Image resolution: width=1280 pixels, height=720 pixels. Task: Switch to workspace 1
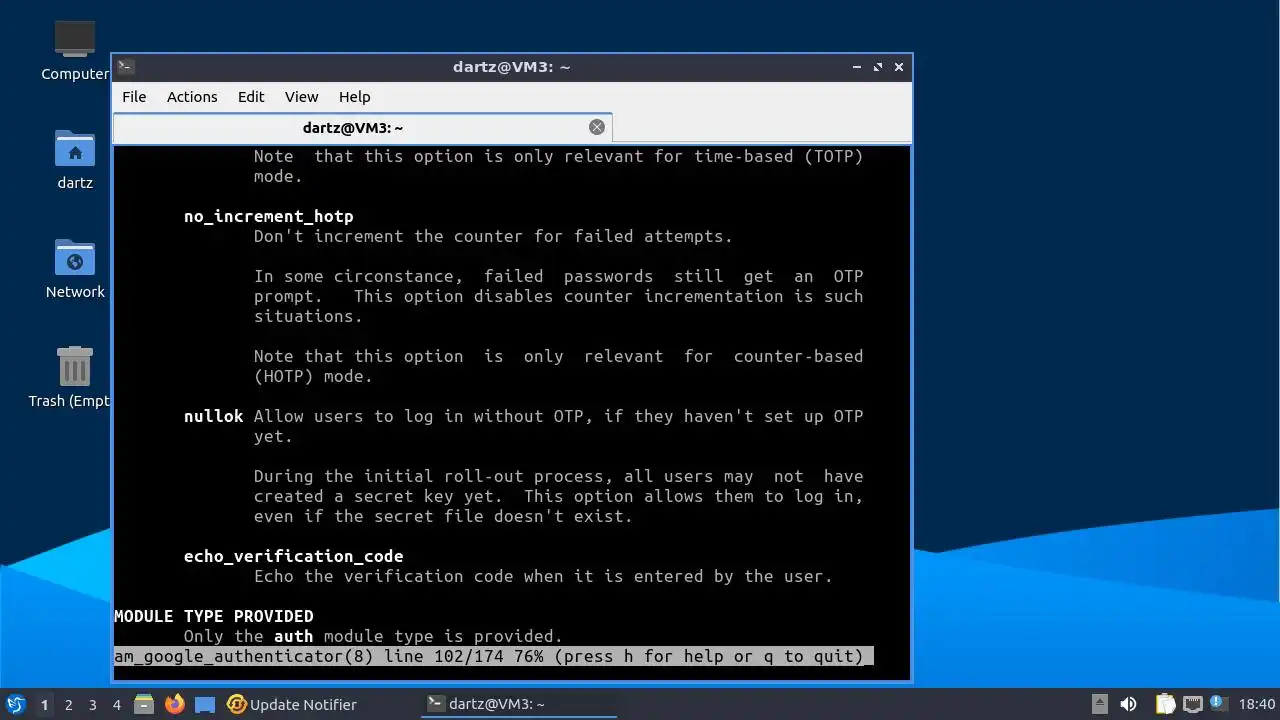coord(44,704)
